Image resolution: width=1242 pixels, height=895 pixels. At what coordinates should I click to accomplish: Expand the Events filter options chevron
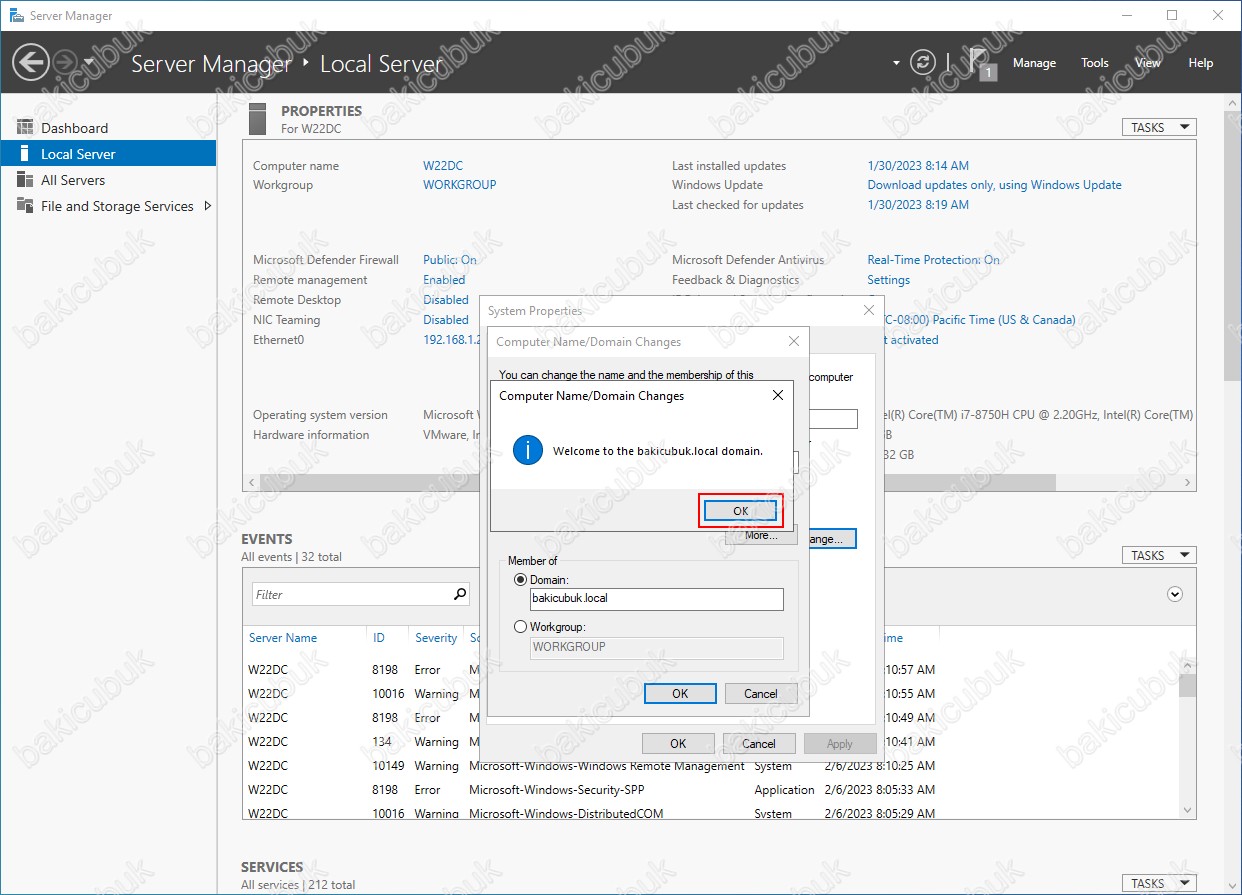point(1175,594)
